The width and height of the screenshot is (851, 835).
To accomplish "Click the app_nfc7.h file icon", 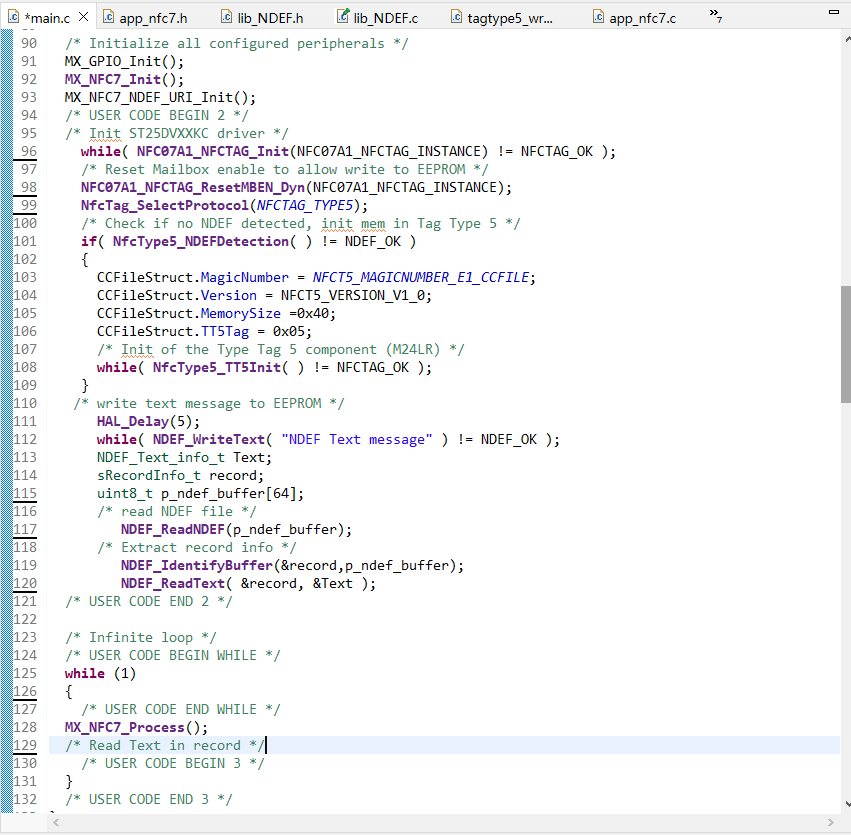I will (x=108, y=17).
